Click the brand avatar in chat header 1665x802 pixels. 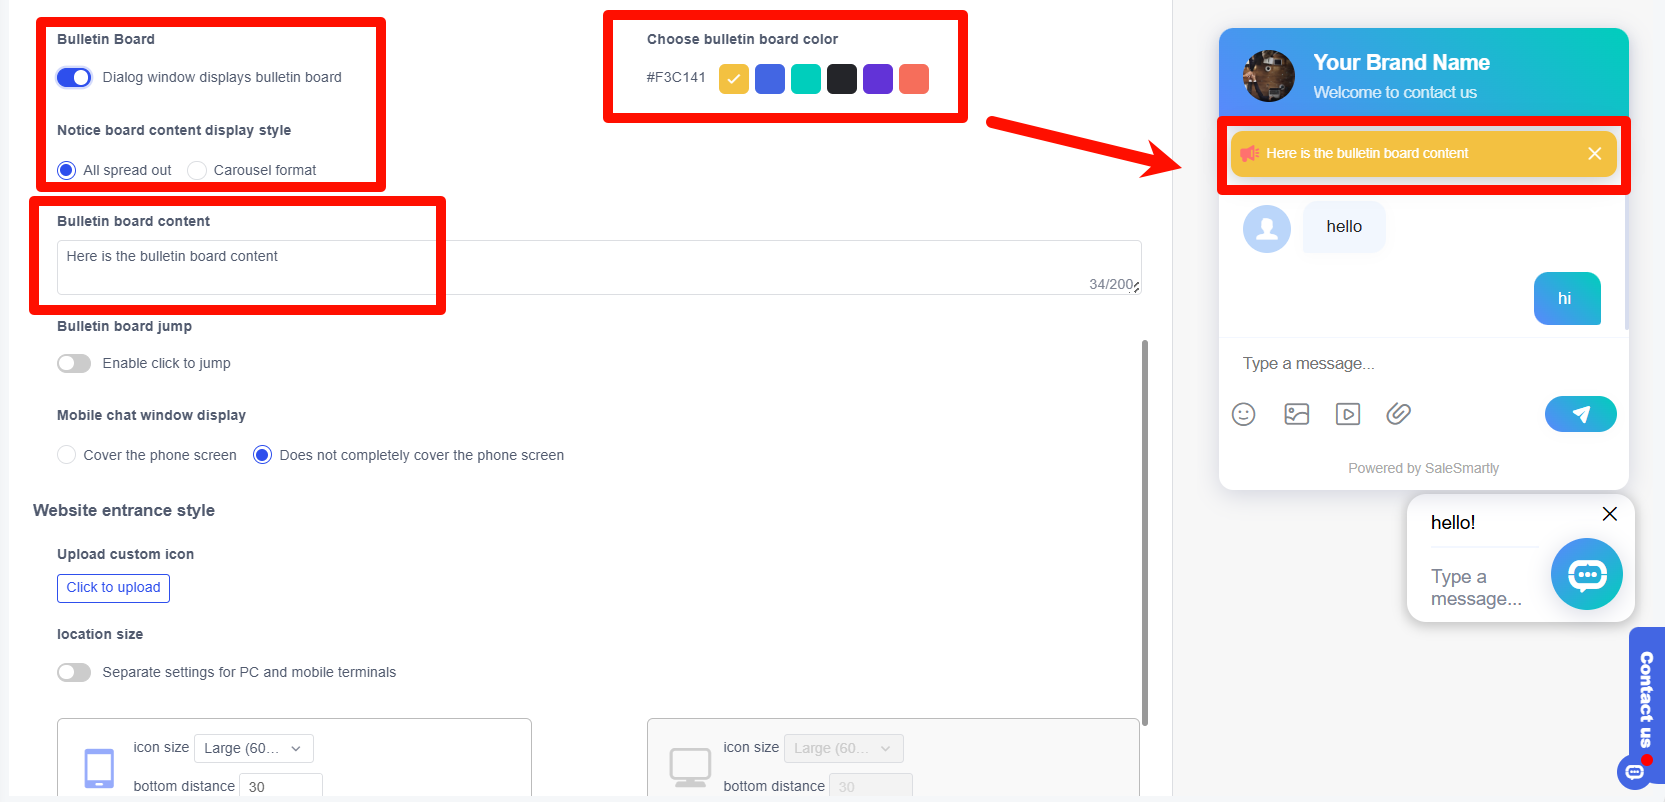(x=1269, y=76)
